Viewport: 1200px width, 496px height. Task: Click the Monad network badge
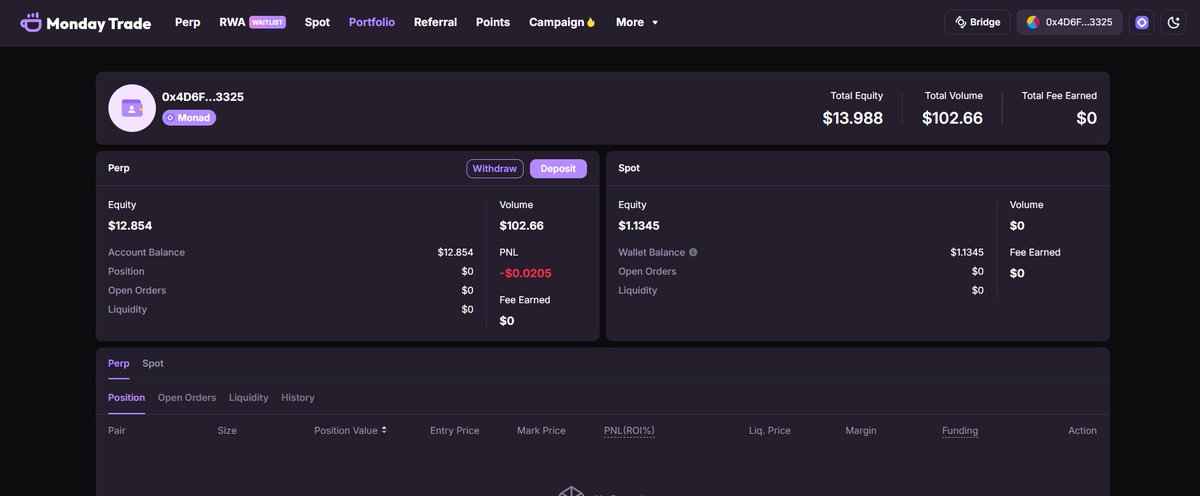[x=189, y=117]
